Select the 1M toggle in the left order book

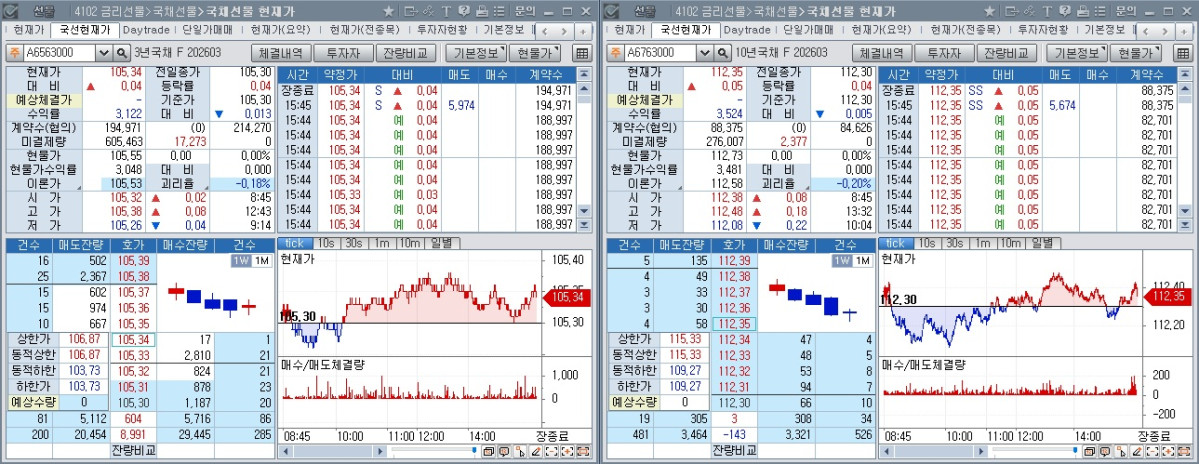tap(262, 261)
